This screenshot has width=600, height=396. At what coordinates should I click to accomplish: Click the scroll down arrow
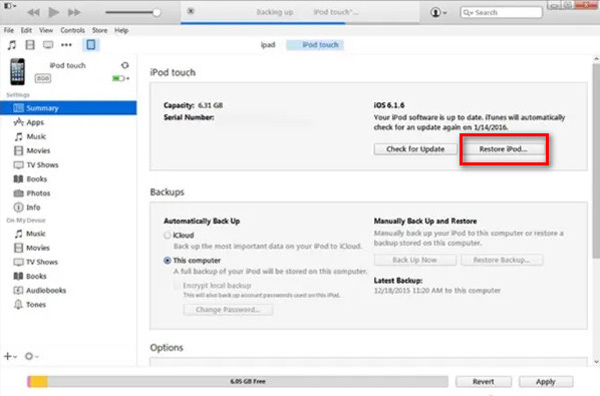596,362
